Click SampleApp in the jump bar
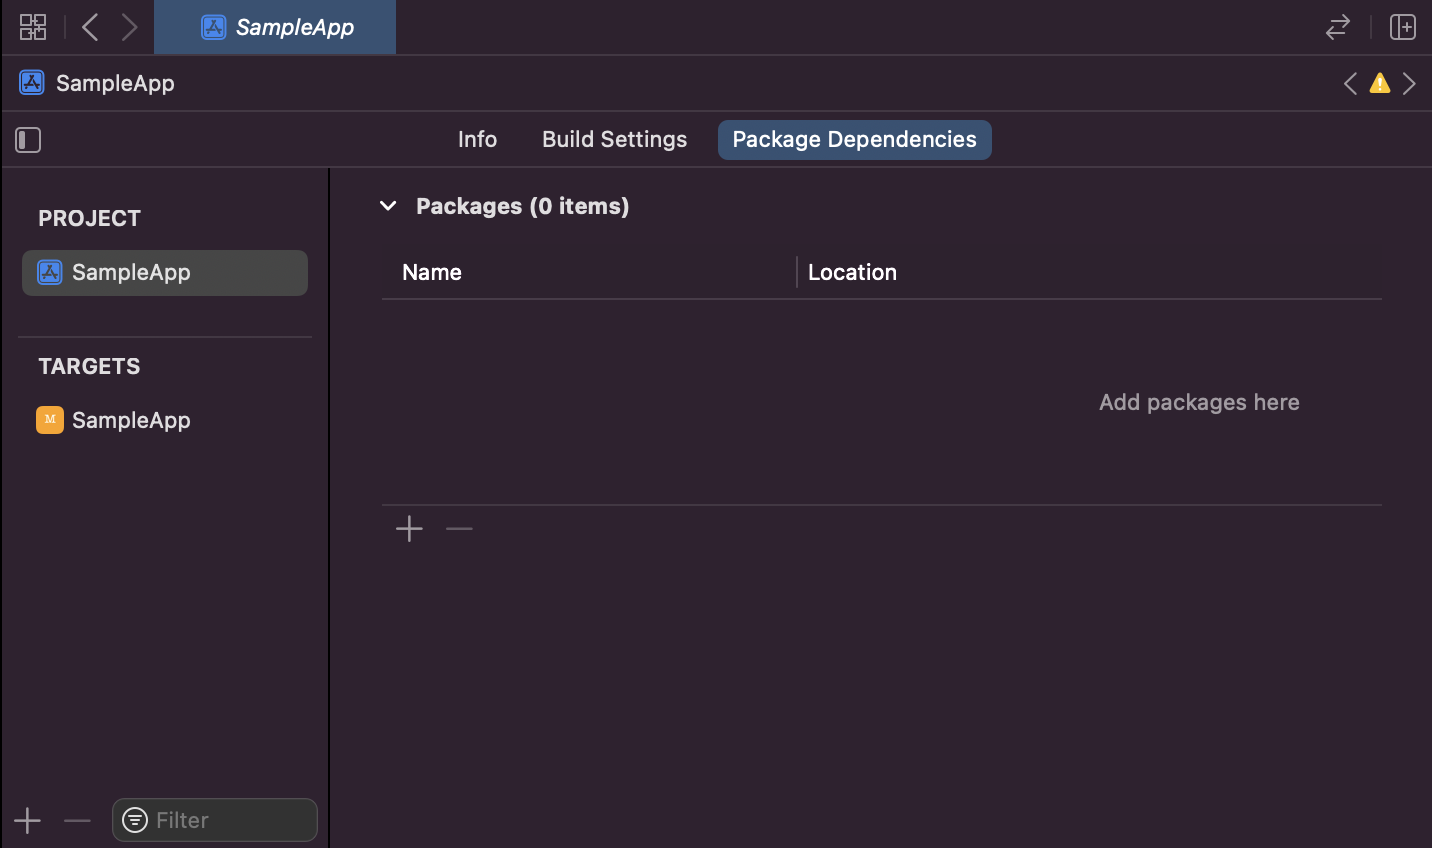Viewport: 1432px width, 848px height. pos(115,83)
